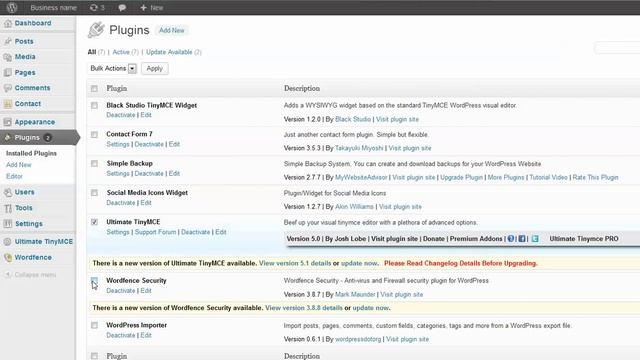This screenshot has height=360, width=640.
Task: Click Add New button beside Plugins heading
Action: (x=171, y=30)
